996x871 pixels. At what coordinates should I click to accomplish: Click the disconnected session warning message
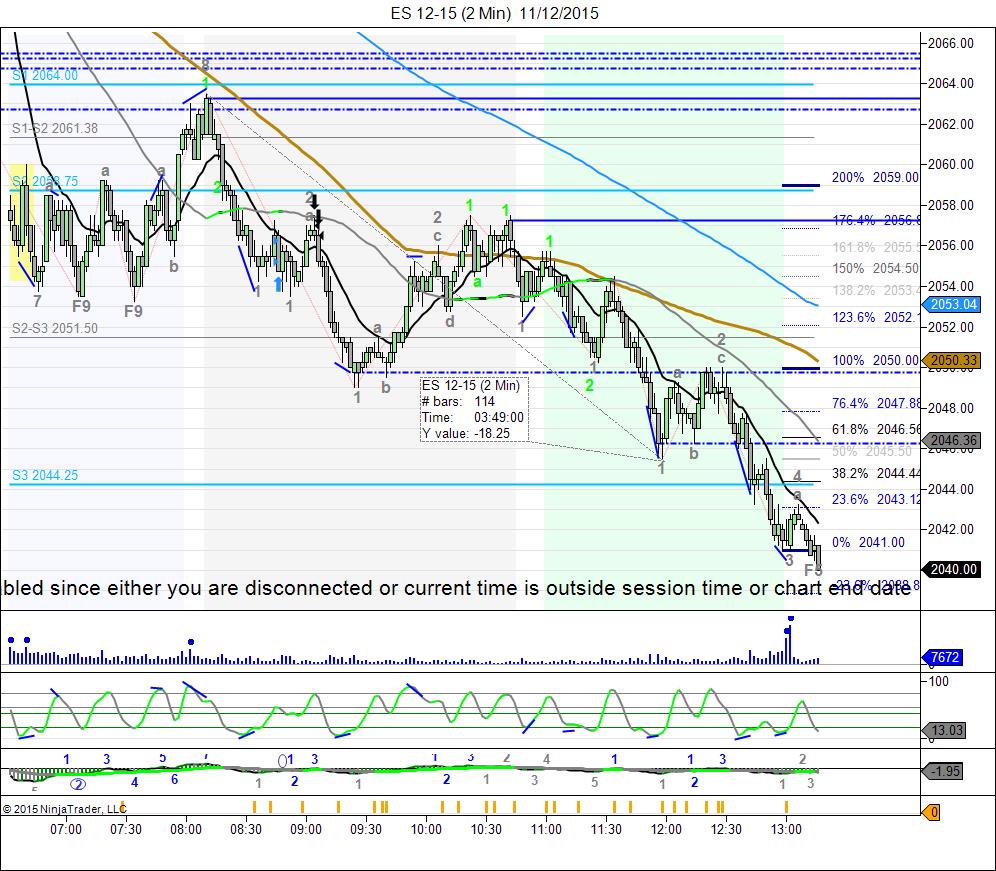point(456,588)
